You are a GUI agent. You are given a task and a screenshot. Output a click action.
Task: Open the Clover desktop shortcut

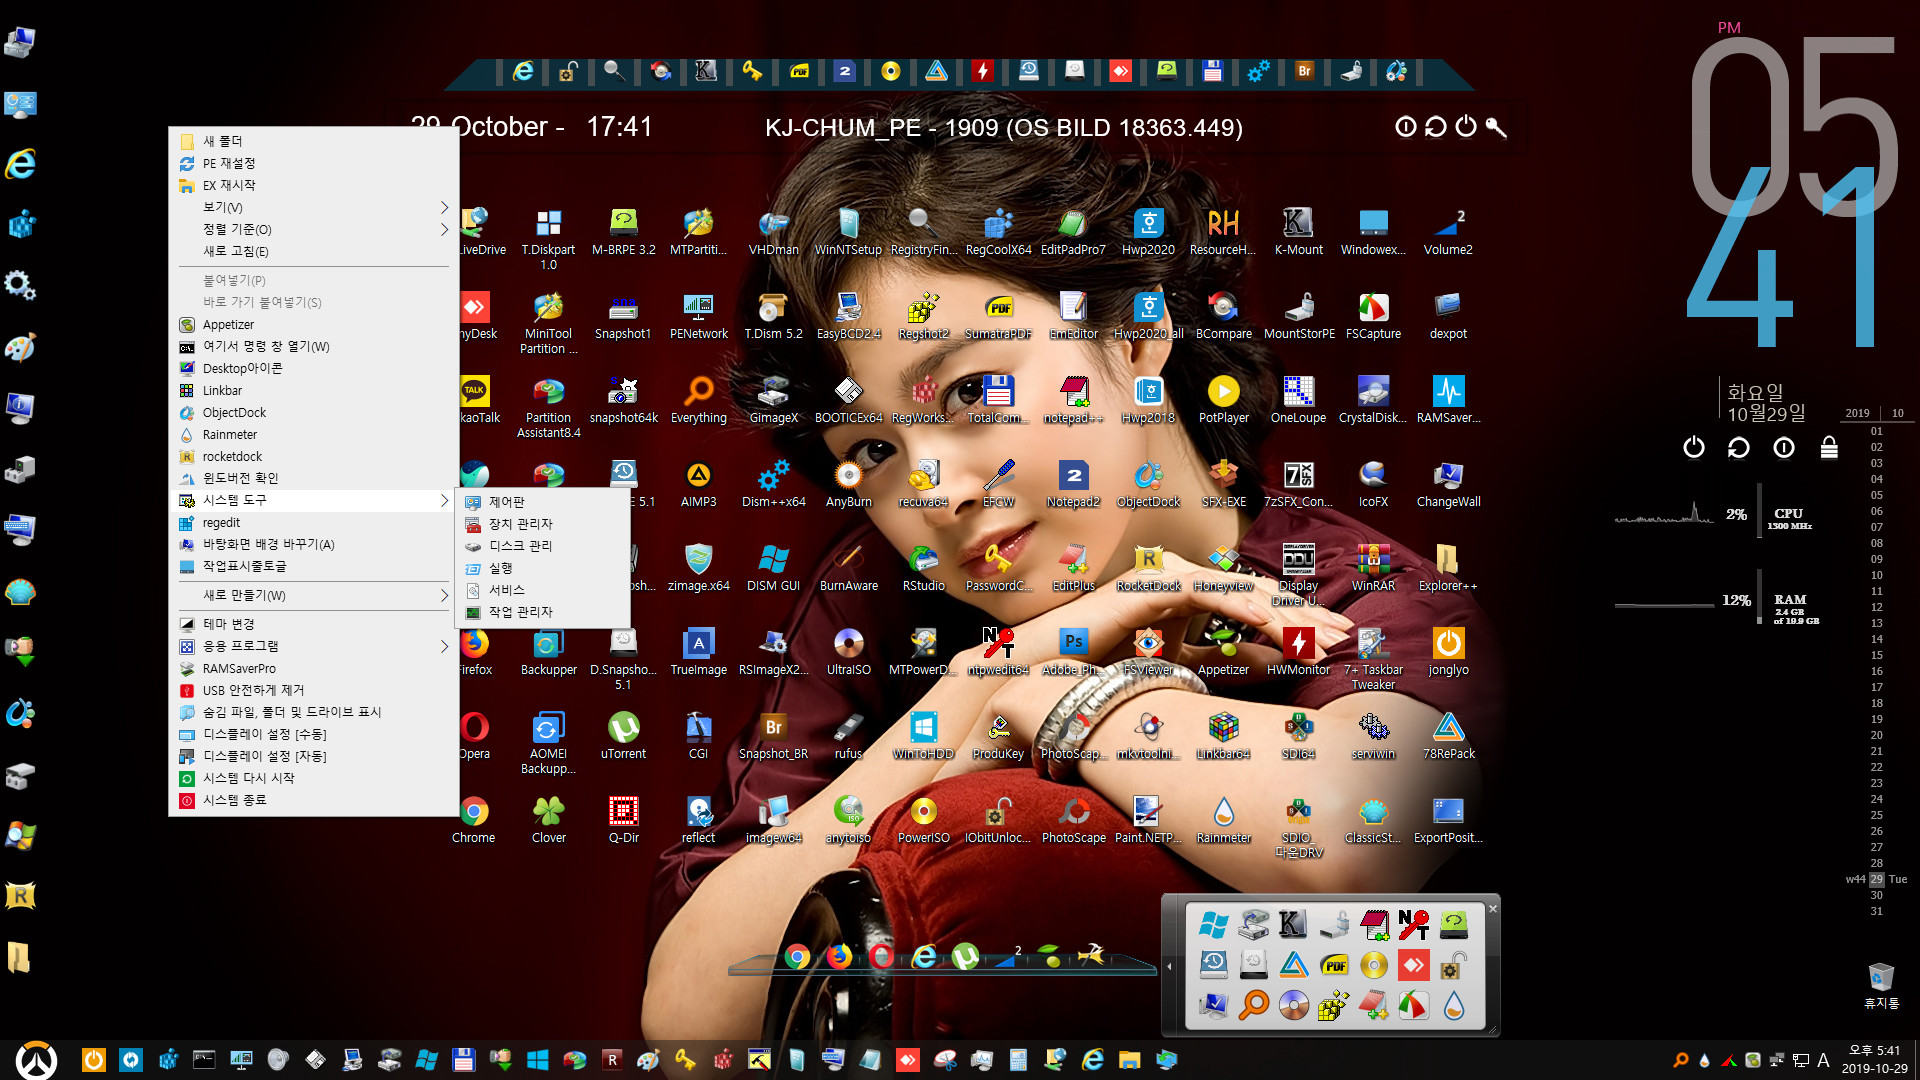click(x=548, y=819)
